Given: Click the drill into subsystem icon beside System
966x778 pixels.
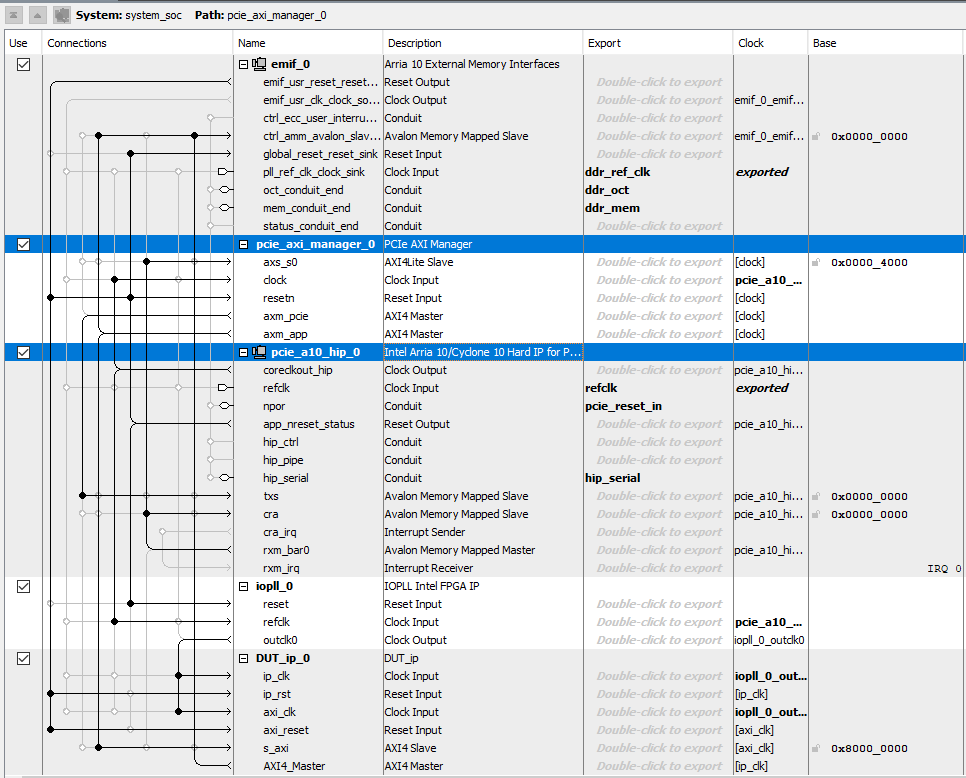Looking at the screenshot, I should tap(62, 15).
